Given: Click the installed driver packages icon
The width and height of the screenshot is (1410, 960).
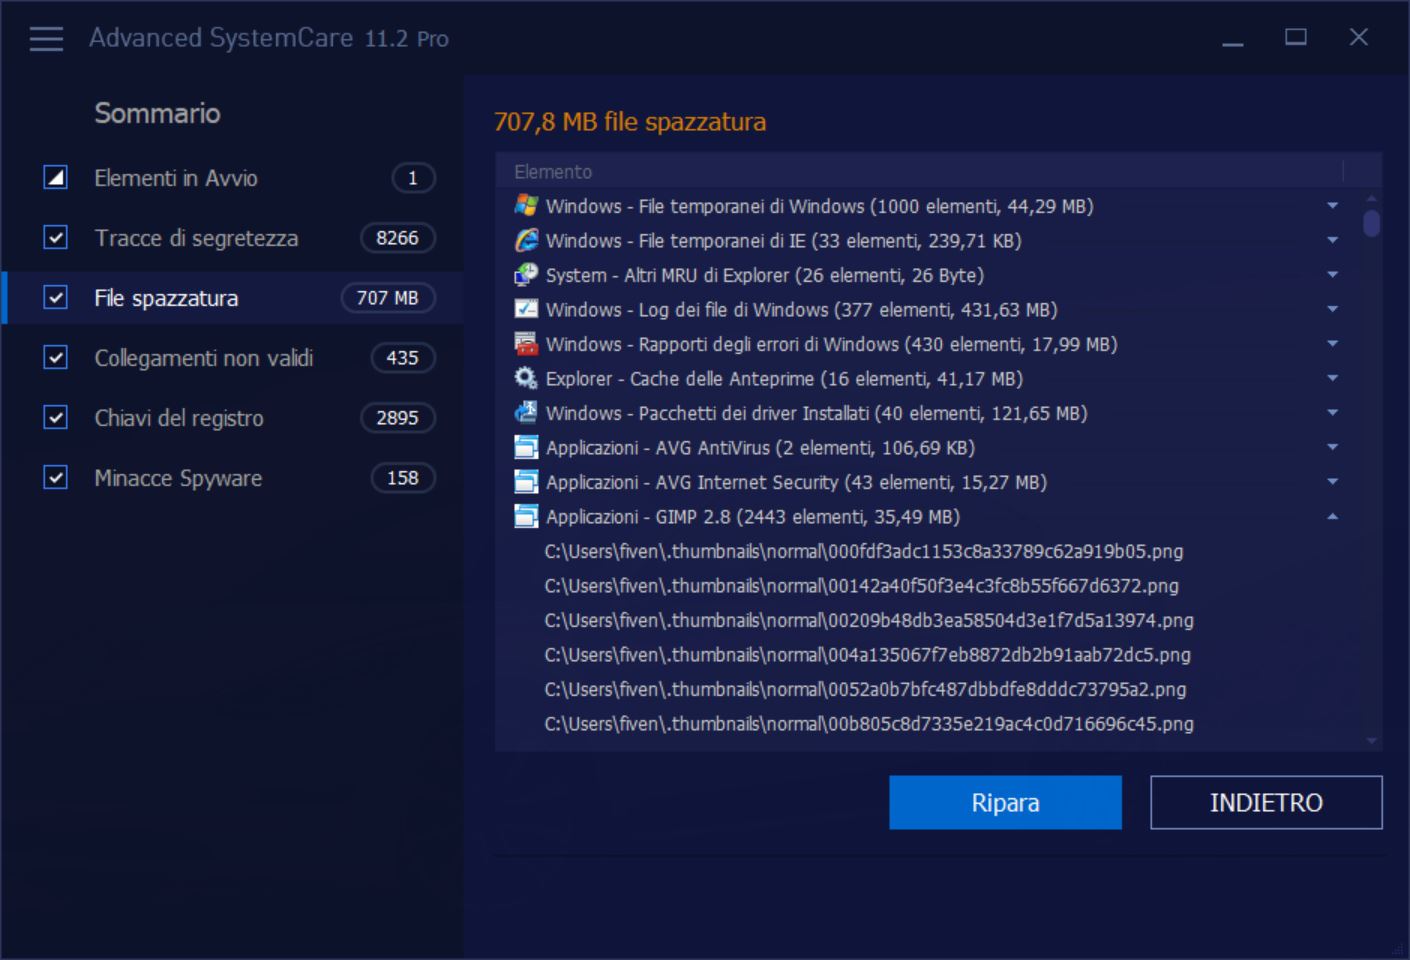Looking at the screenshot, I should coord(526,413).
